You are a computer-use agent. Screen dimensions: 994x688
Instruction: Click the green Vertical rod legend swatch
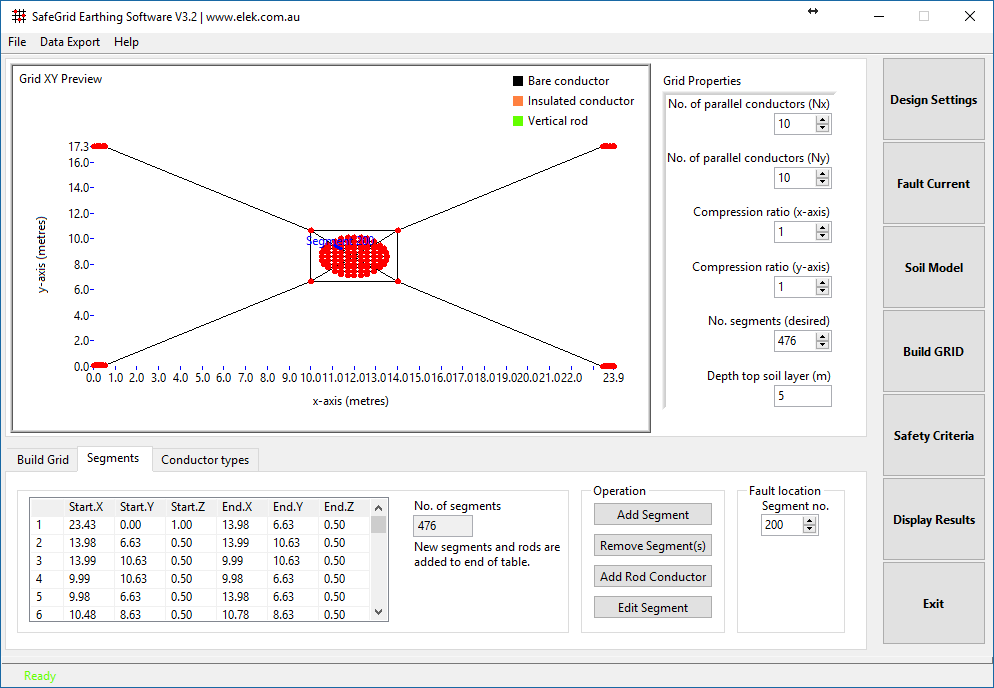(518, 120)
